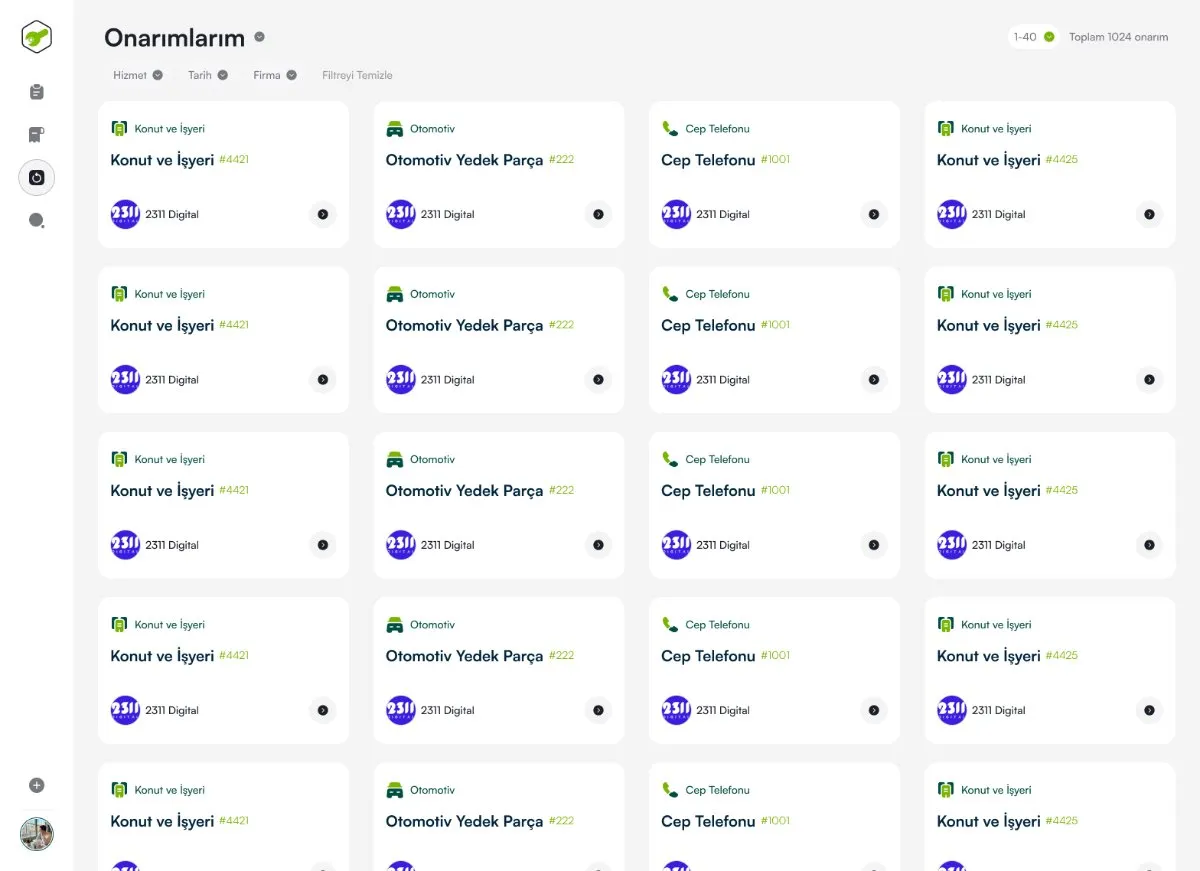Viewport: 1200px width, 871px height.
Task: Click the building icon on first-row #4425 card
Action: point(945,129)
